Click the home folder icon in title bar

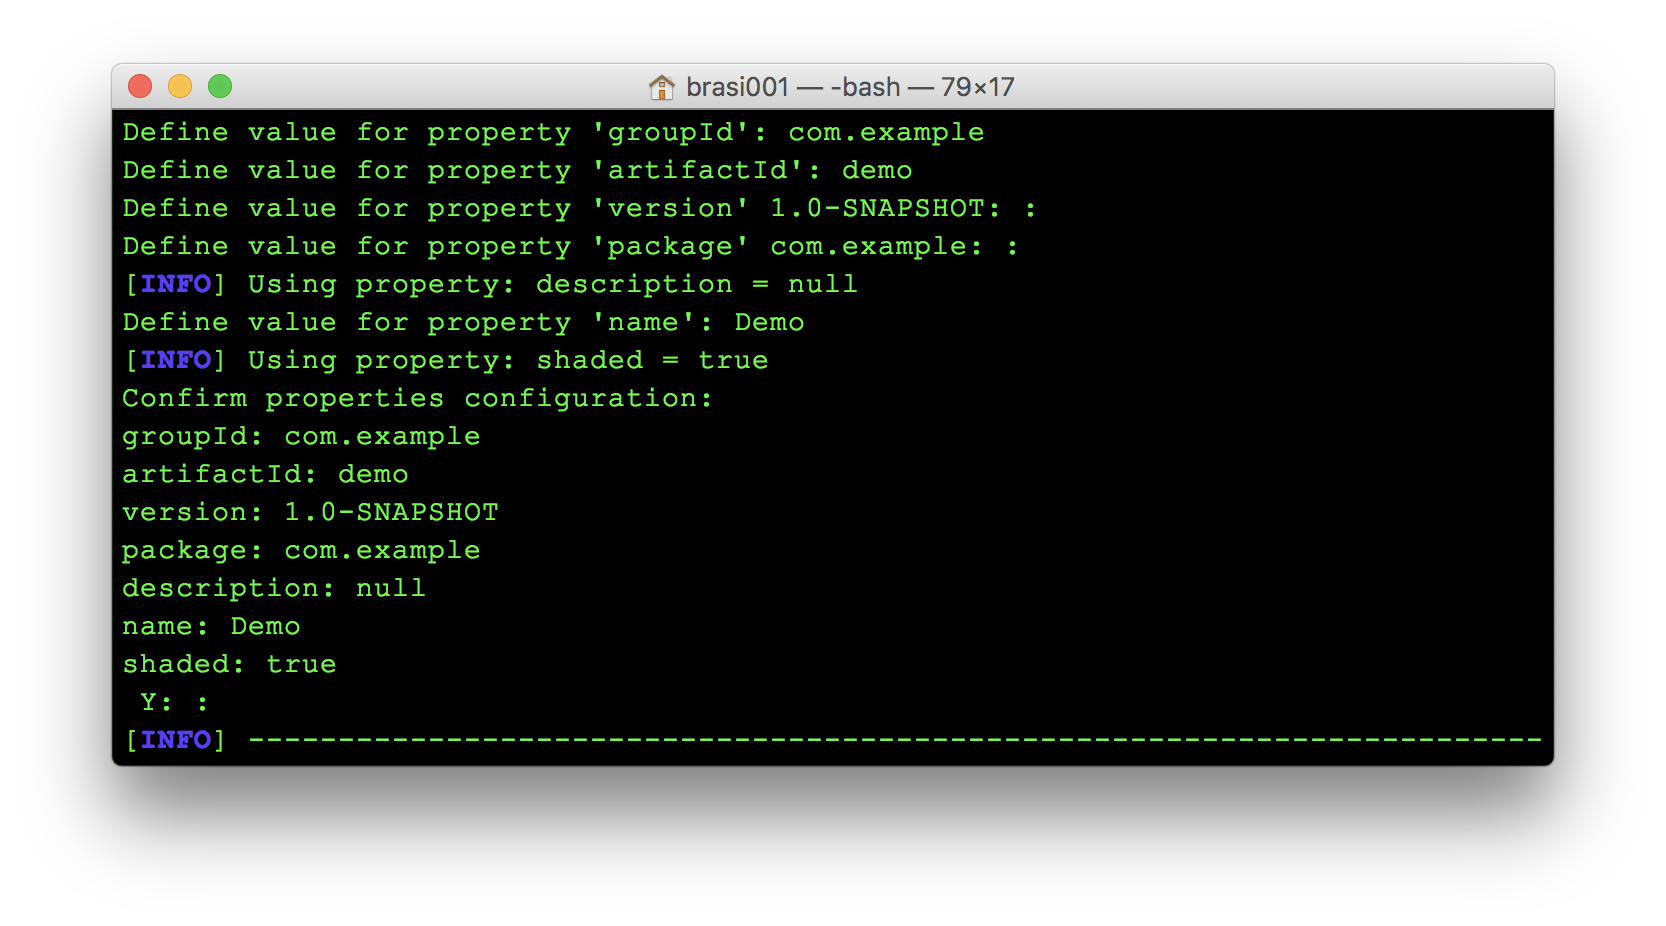(x=661, y=88)
